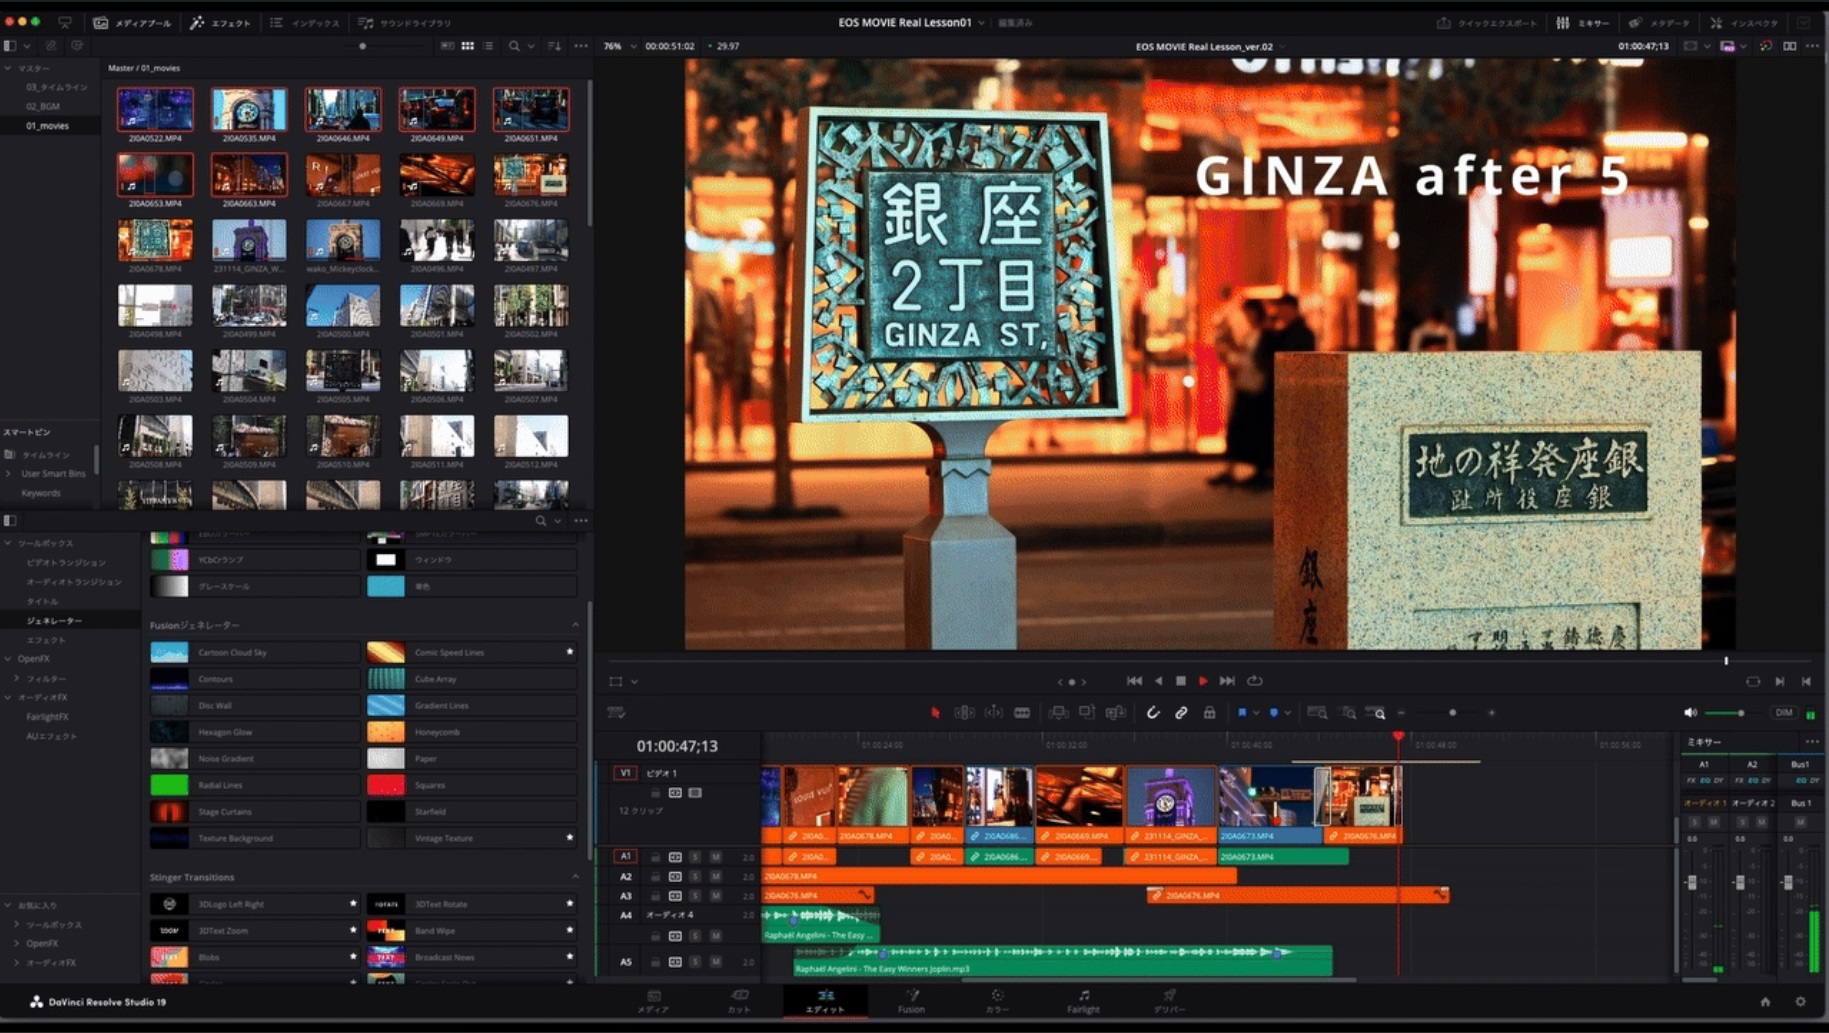Solo audio track A1
The height and width of the screenshot is (1033, 1829).
[x=695, y=857]
